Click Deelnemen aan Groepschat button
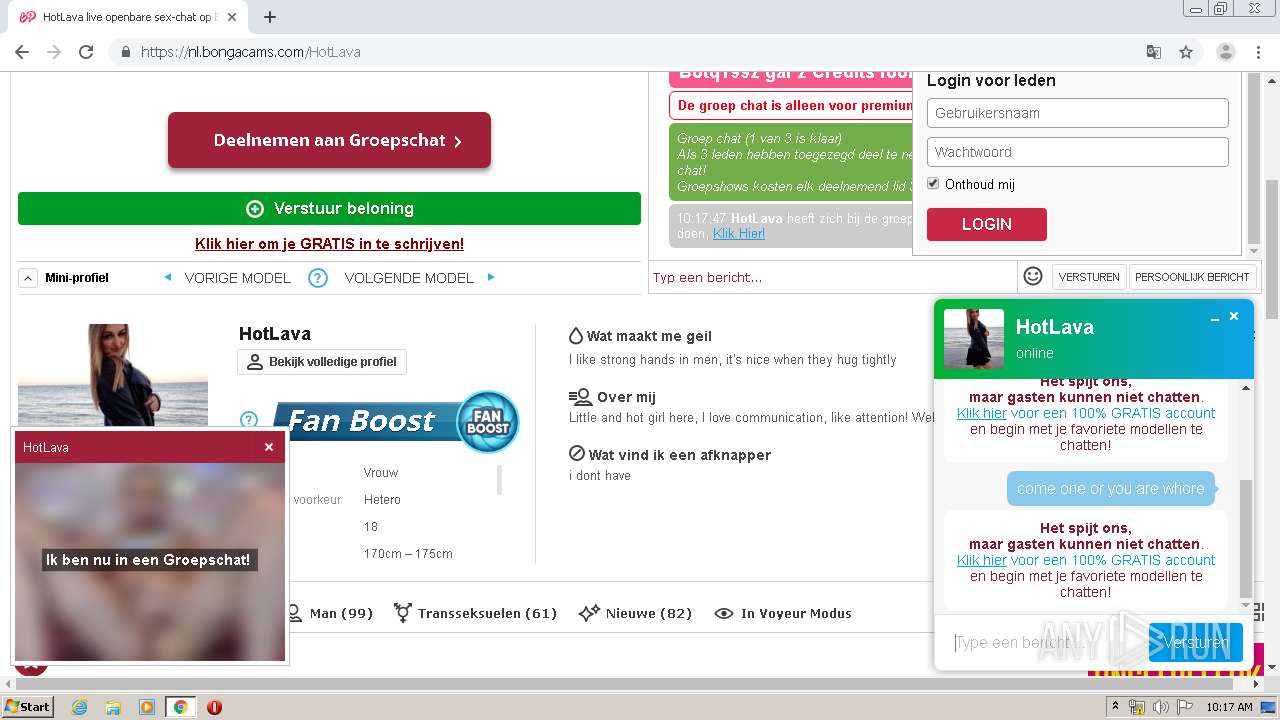 pos(329,140)
